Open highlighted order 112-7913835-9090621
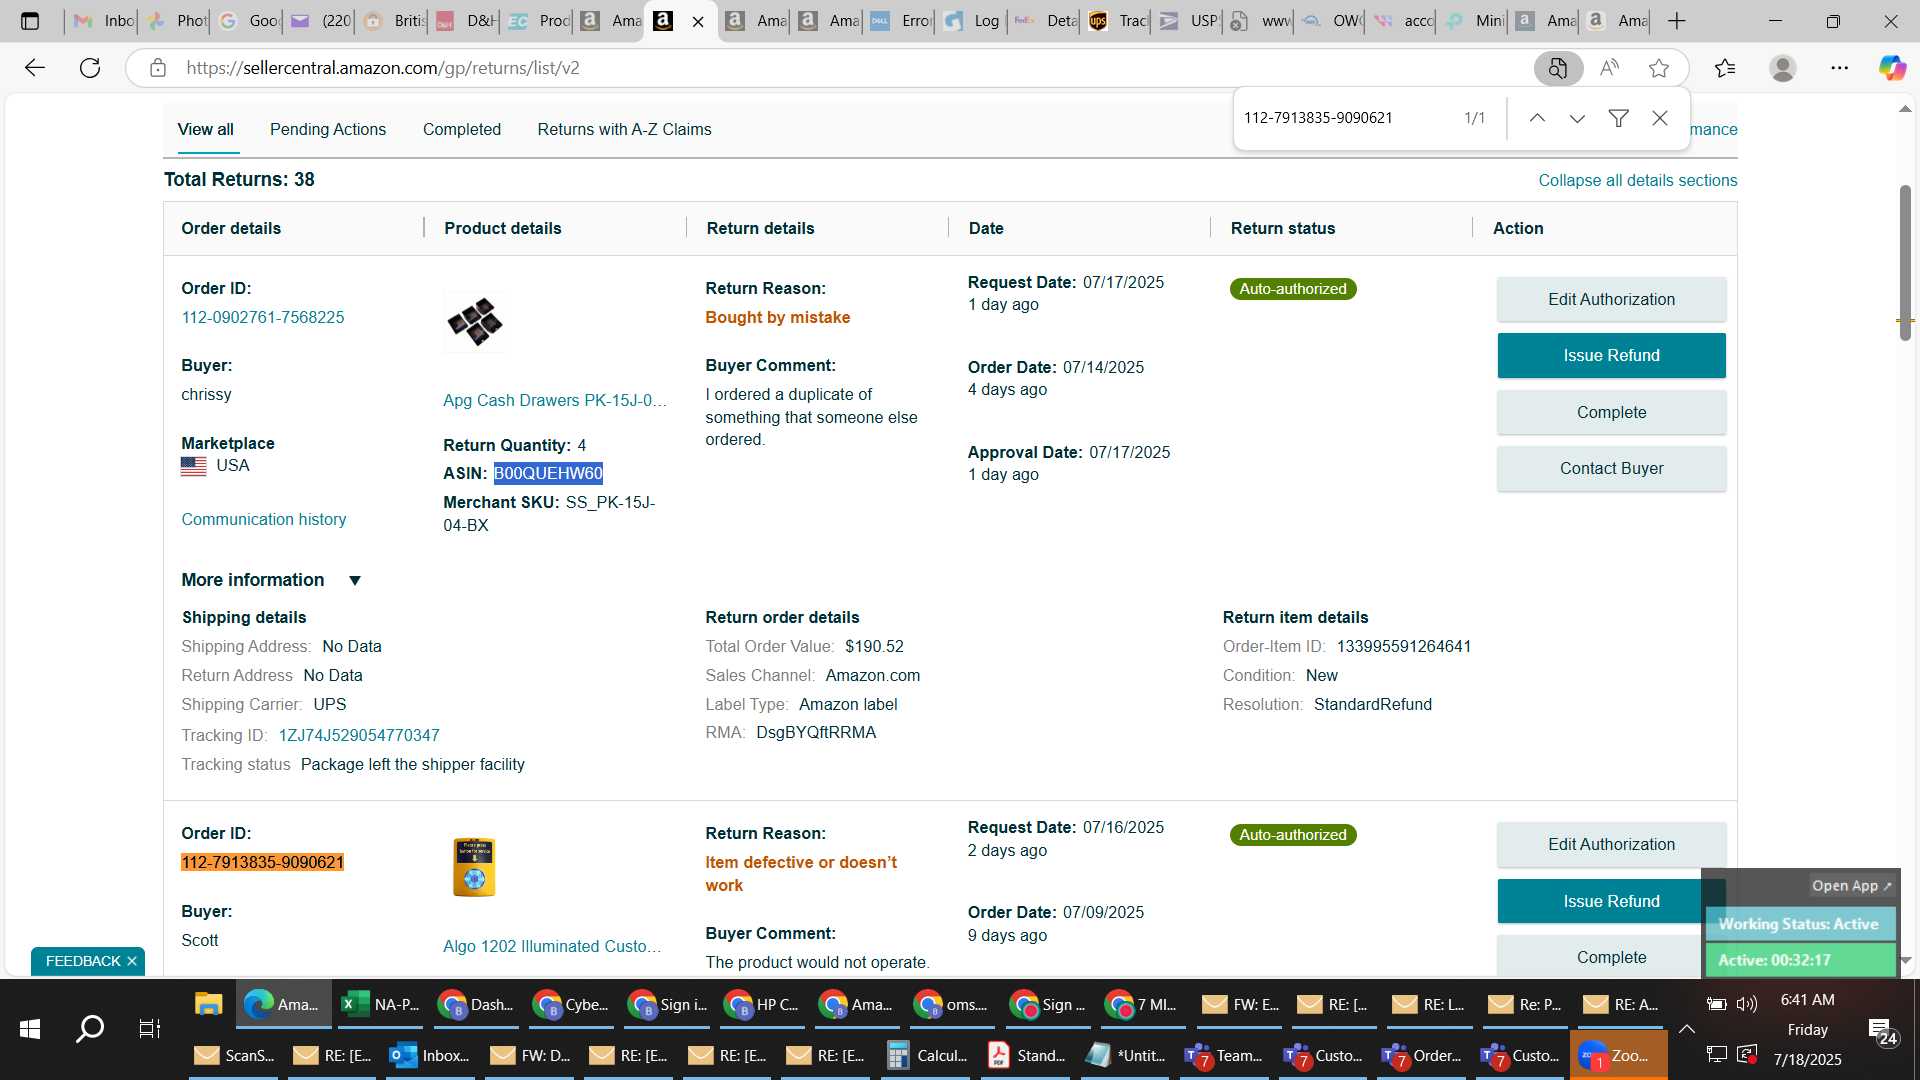1920x1080 pixels. (x=262, y=862)
